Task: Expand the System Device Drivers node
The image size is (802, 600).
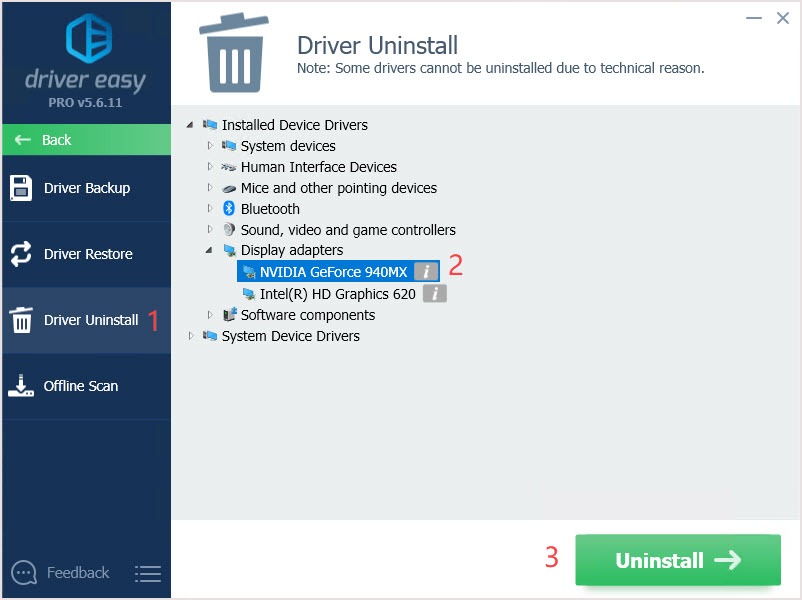Action: 191,336
